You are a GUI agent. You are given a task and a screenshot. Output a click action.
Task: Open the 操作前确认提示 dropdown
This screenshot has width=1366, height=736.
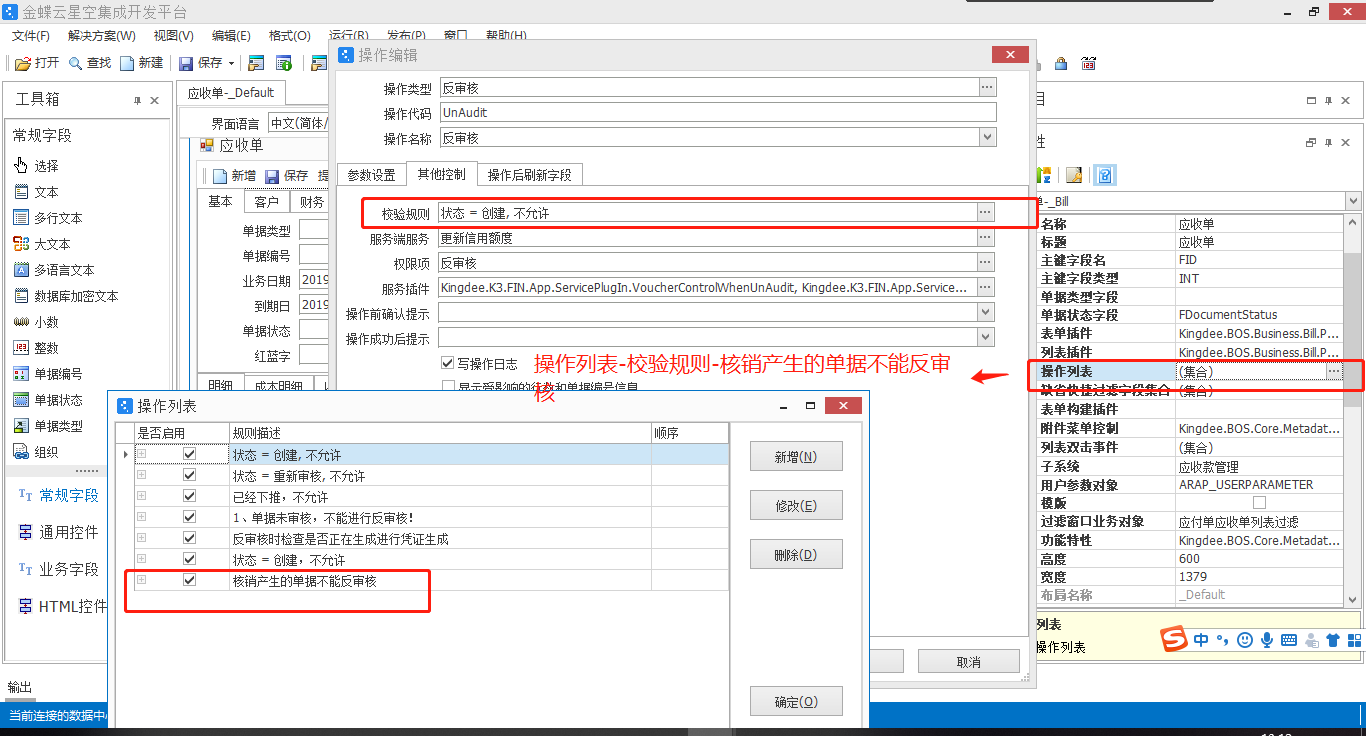pyautogui.click(x=987, y=313)
